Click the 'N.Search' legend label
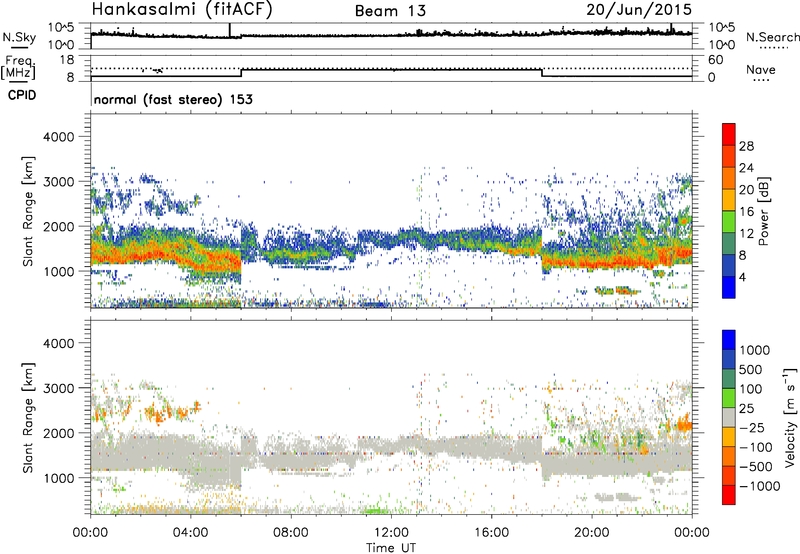 [772, 37]
